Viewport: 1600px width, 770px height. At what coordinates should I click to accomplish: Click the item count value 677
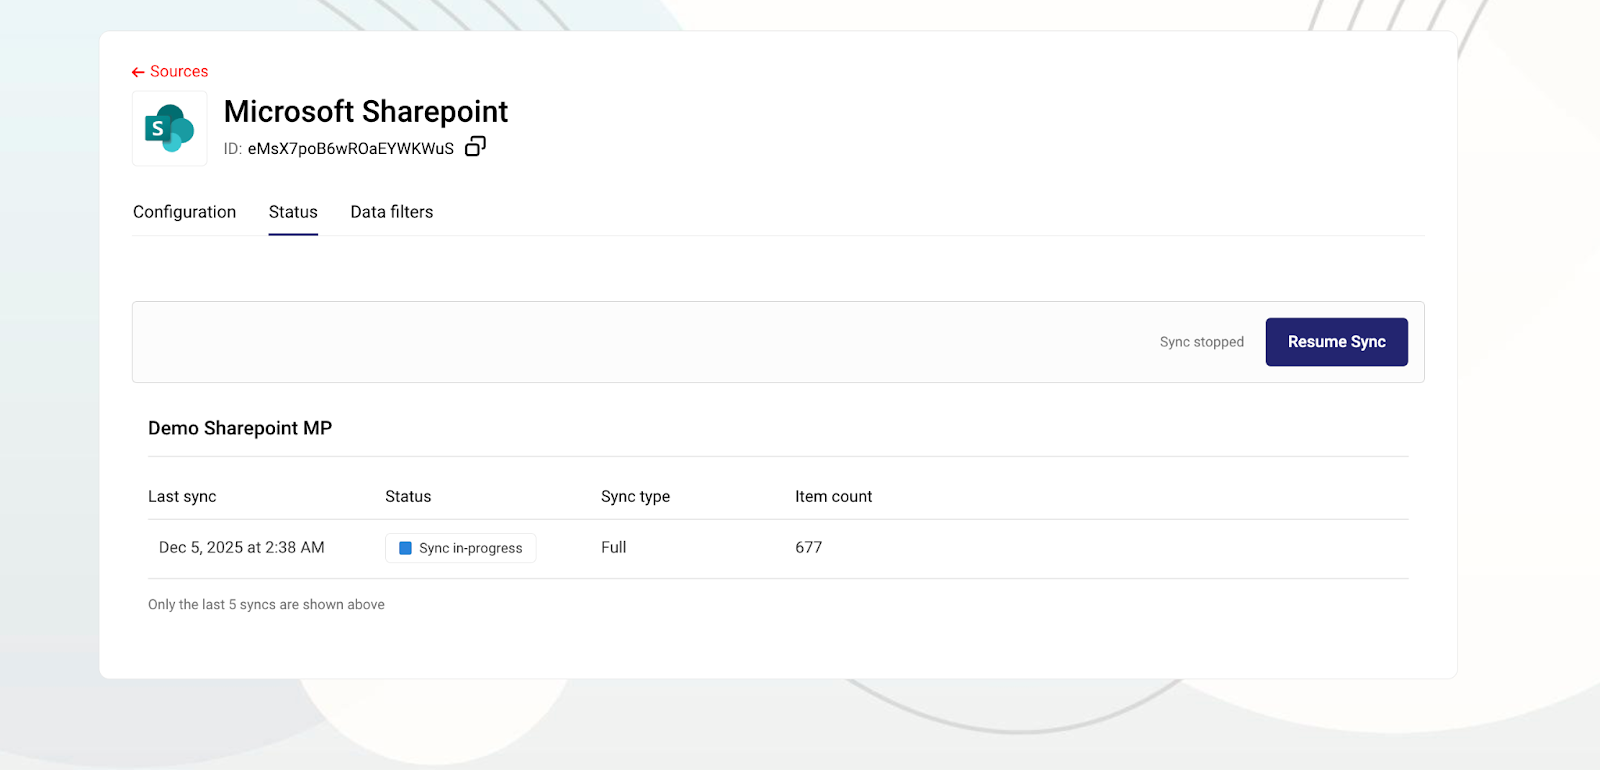pos(808,548)
